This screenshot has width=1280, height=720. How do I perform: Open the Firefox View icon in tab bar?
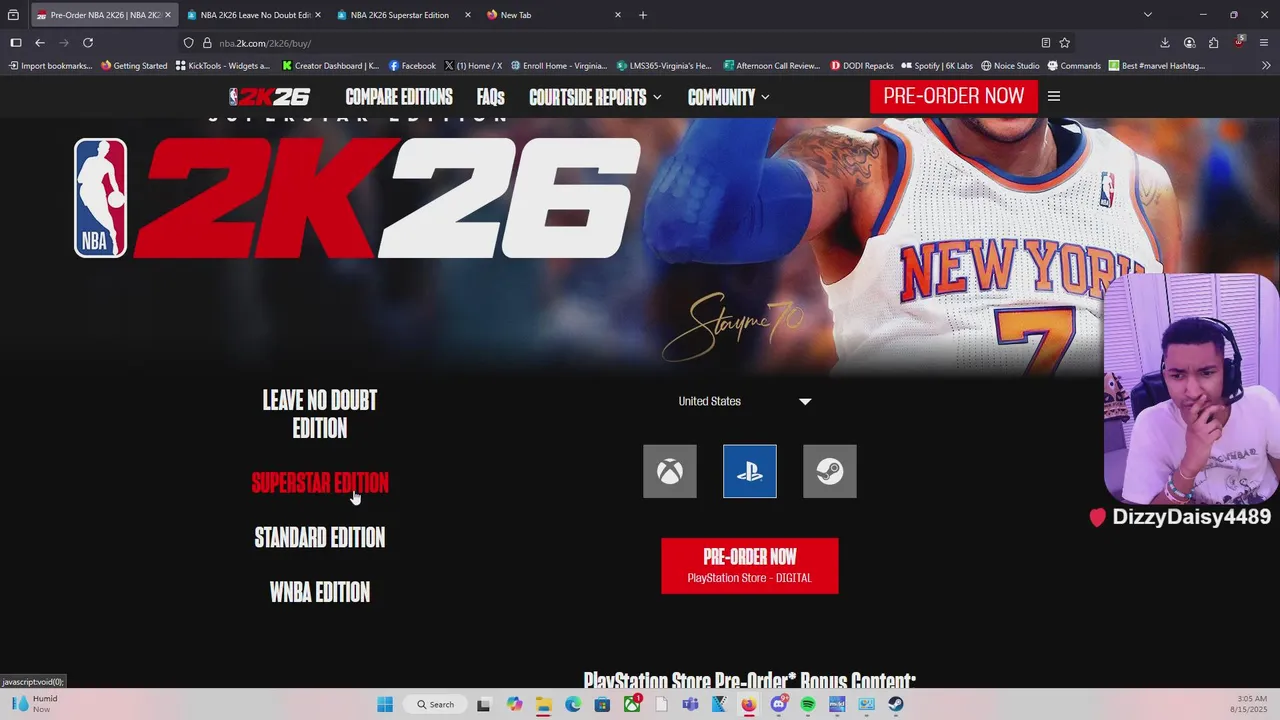[13, 15]
